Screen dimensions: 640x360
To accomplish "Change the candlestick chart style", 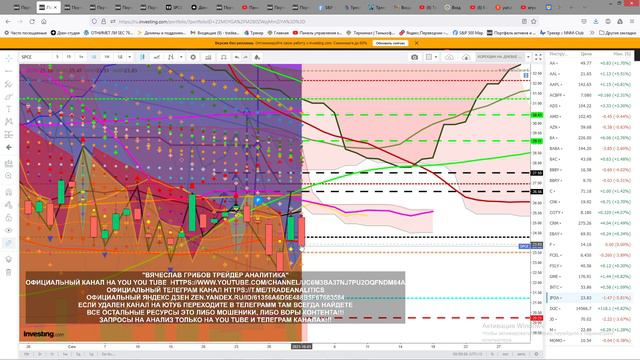I will pyautogui.click(x=142, y=57).
